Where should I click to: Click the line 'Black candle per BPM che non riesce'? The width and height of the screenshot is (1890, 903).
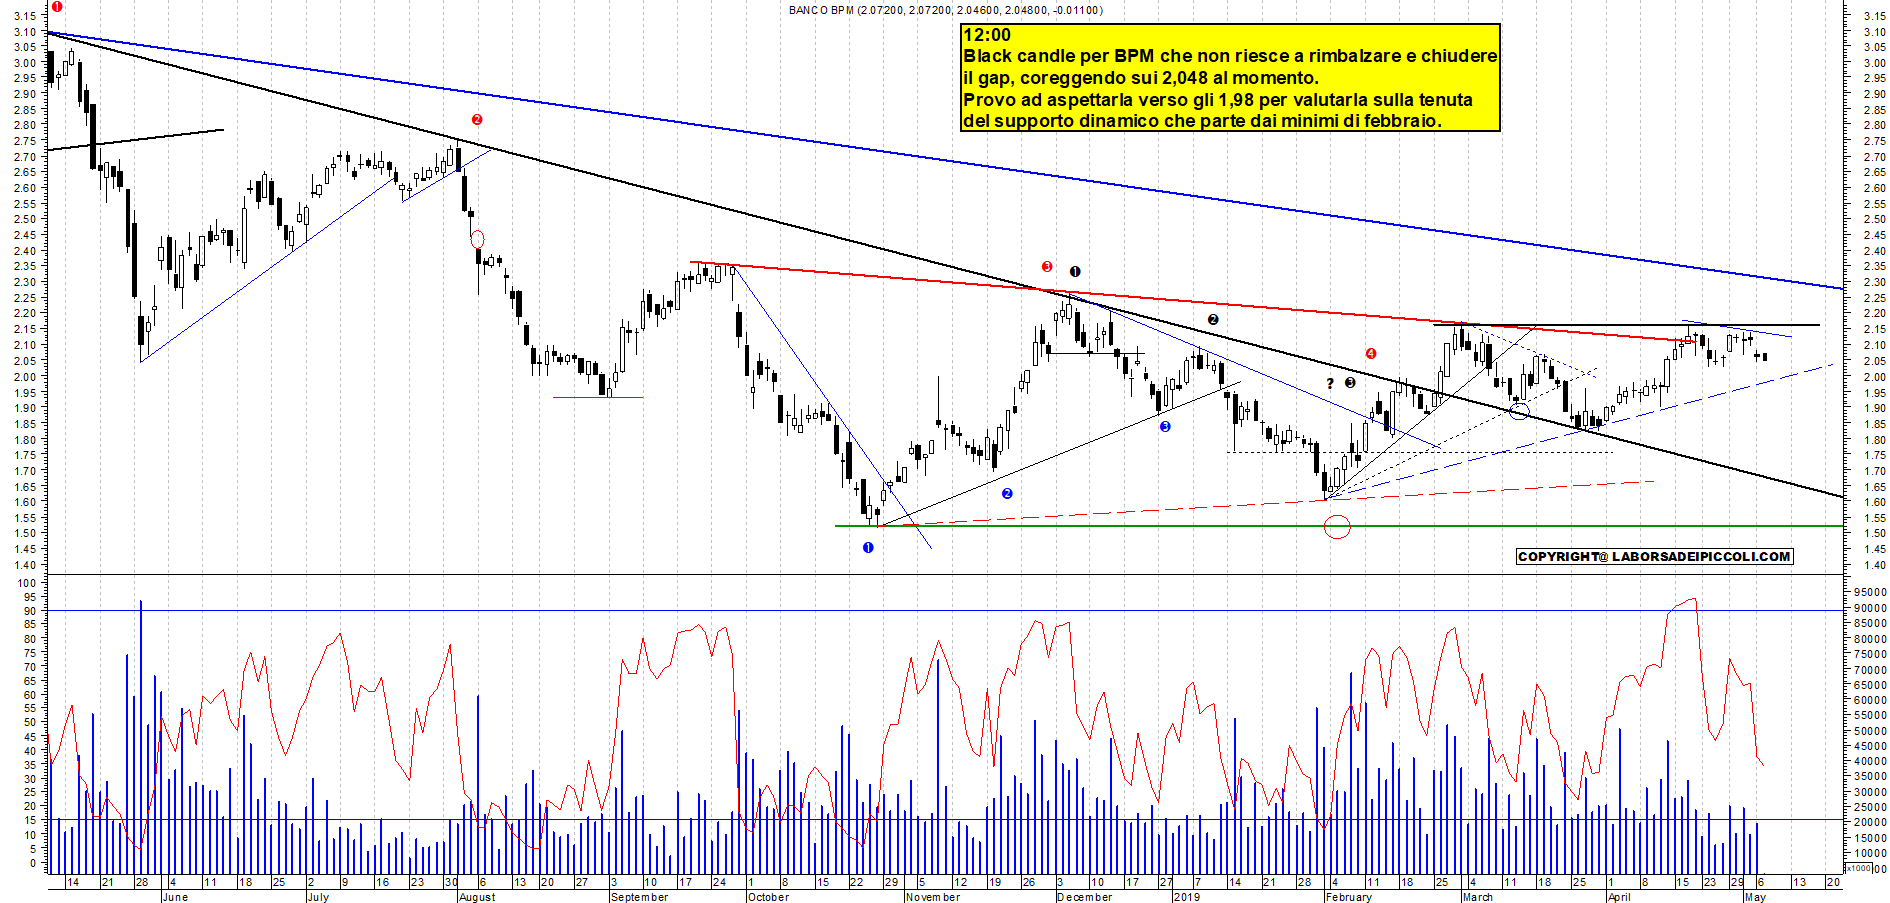(1230, 56)
